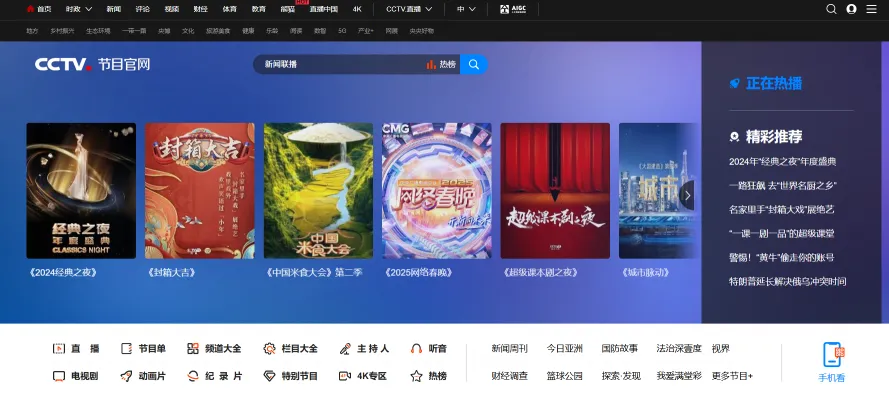Open the 新闻 menu item
This screenshot has width=889, height=412.
pos(113,9)
